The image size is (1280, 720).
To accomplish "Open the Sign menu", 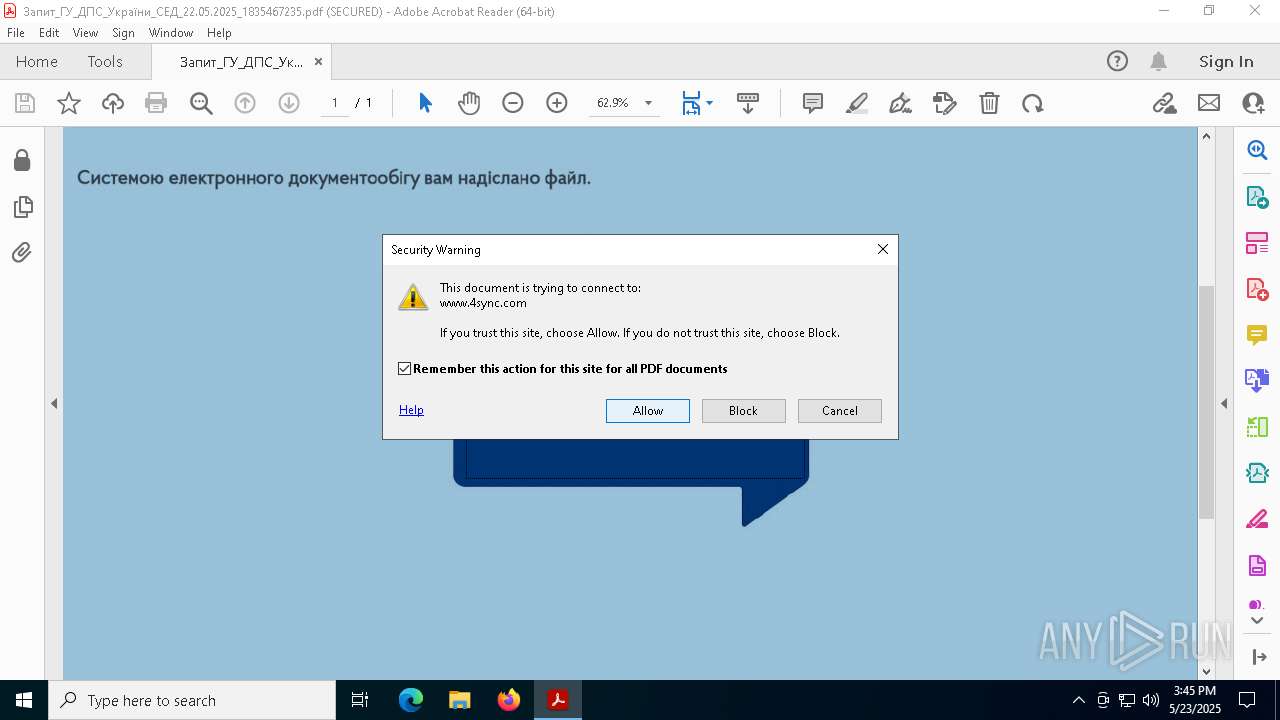I will [123, 33].
